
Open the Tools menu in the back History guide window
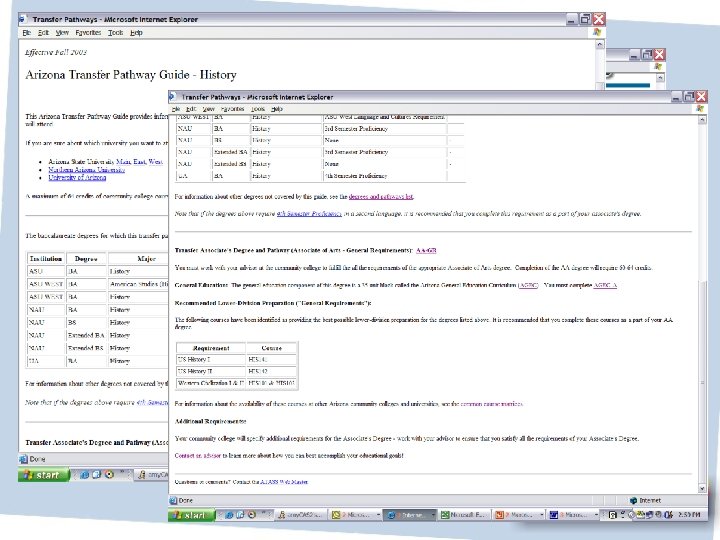click(115, 33)
